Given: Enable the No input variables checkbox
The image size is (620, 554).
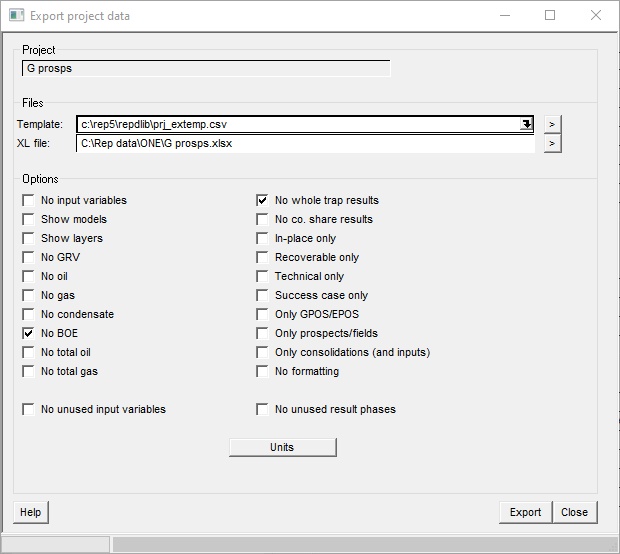Looking at the screenshot, I should [x=29, y=200].
